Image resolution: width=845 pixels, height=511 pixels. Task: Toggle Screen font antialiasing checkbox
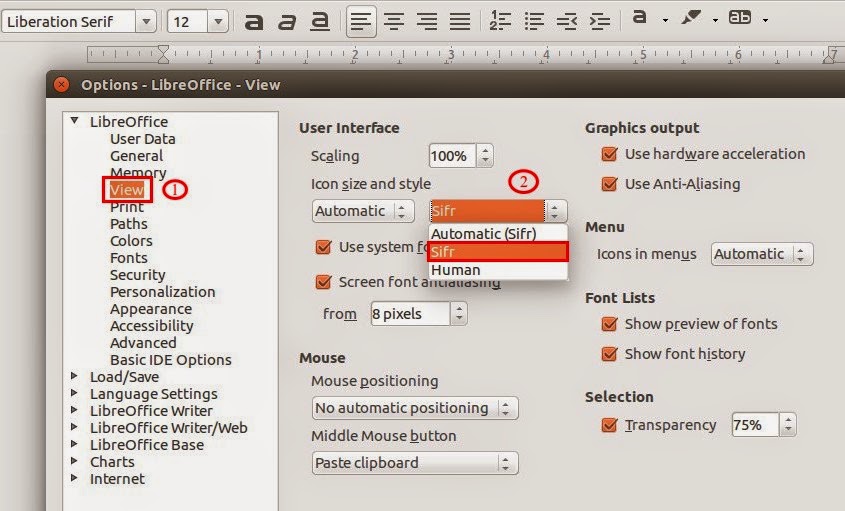click(x=323, y=282)
